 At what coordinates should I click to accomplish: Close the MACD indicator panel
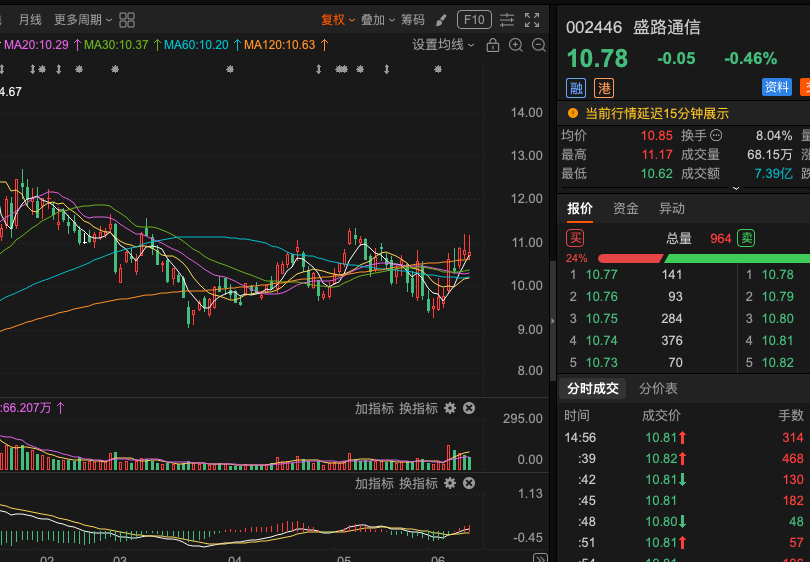(469, 483)
